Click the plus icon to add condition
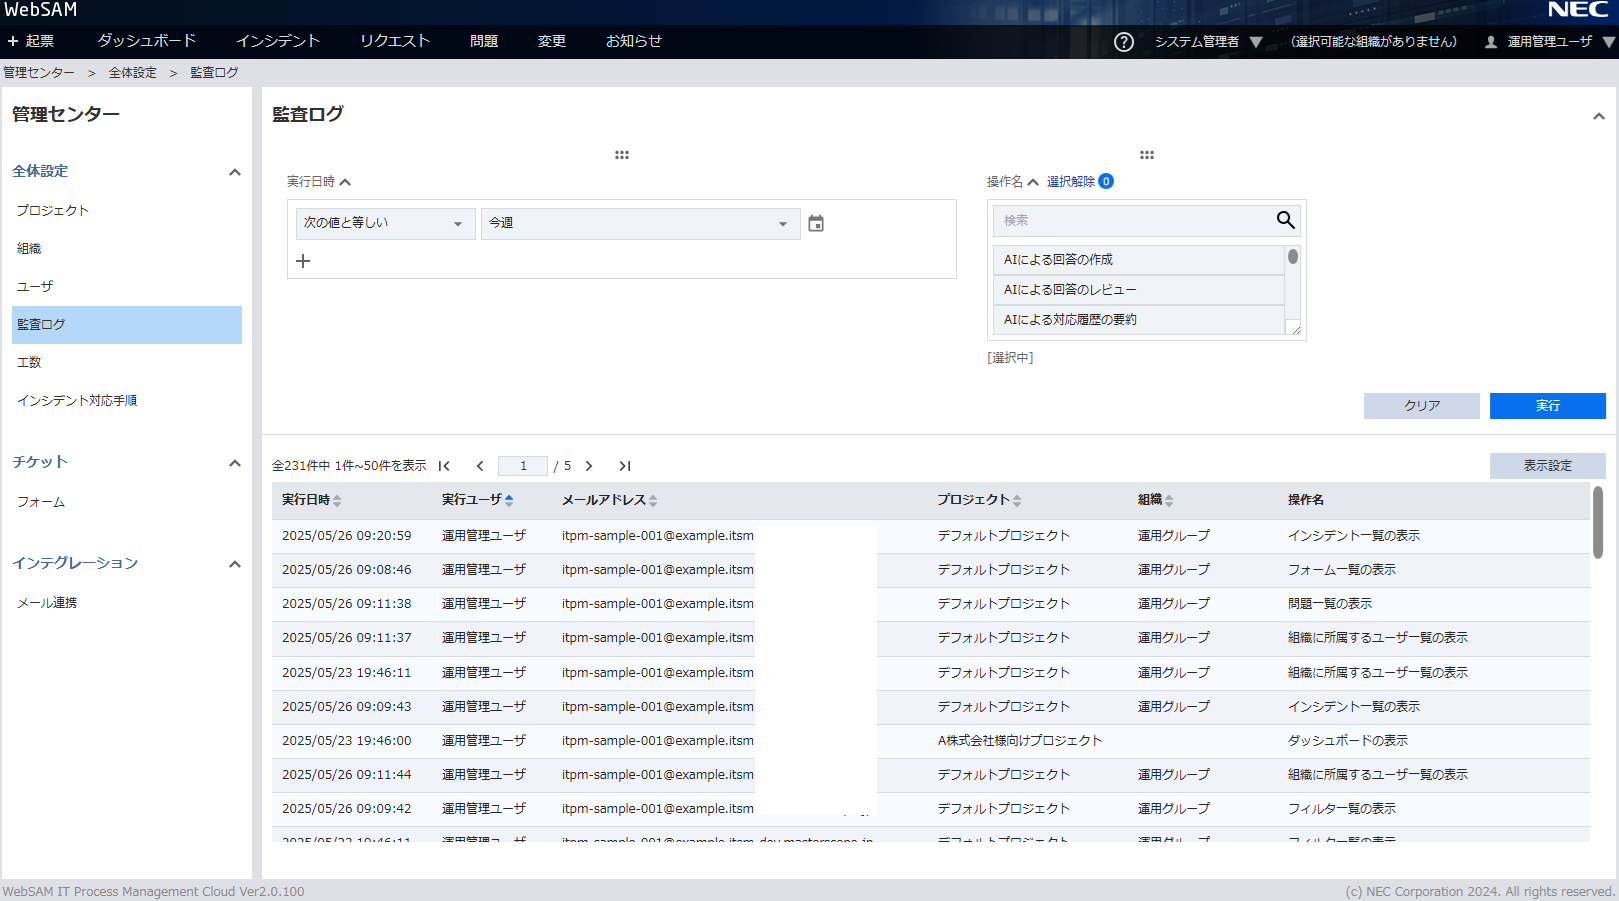Image resolution: width=1619 pixels, height=901 pixels. [x=303, y=261]
